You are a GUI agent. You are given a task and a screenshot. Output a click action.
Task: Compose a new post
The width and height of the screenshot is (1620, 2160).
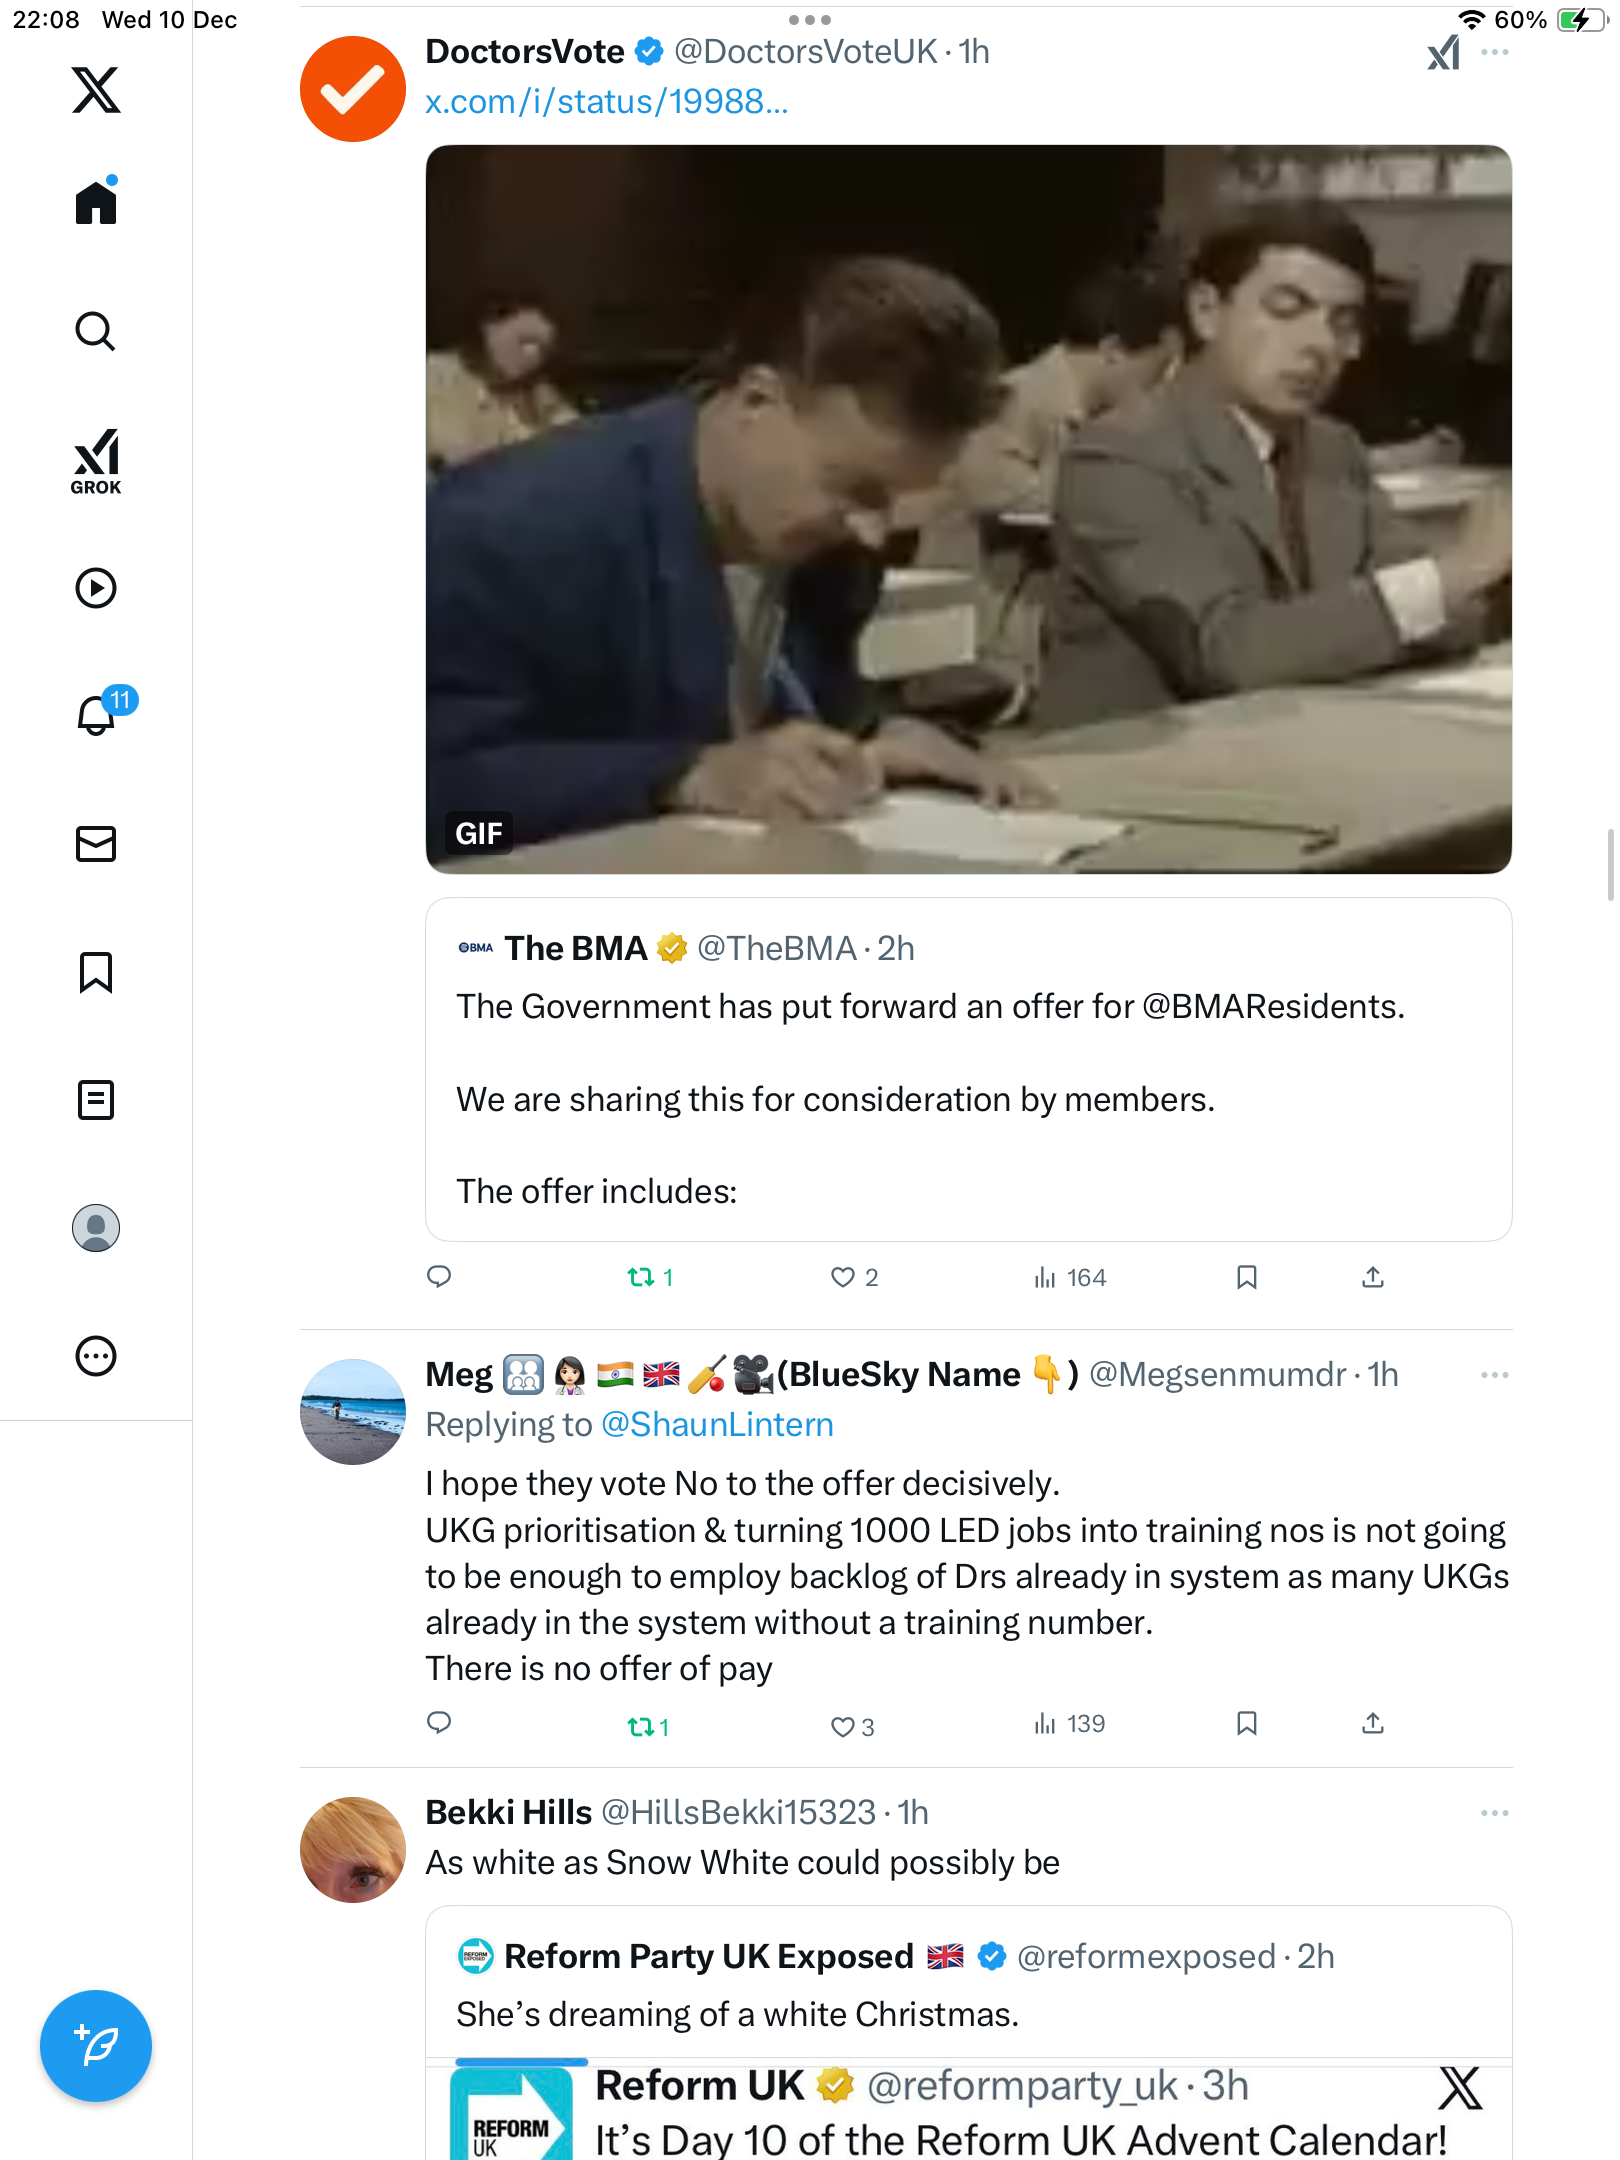point(96,2045)
